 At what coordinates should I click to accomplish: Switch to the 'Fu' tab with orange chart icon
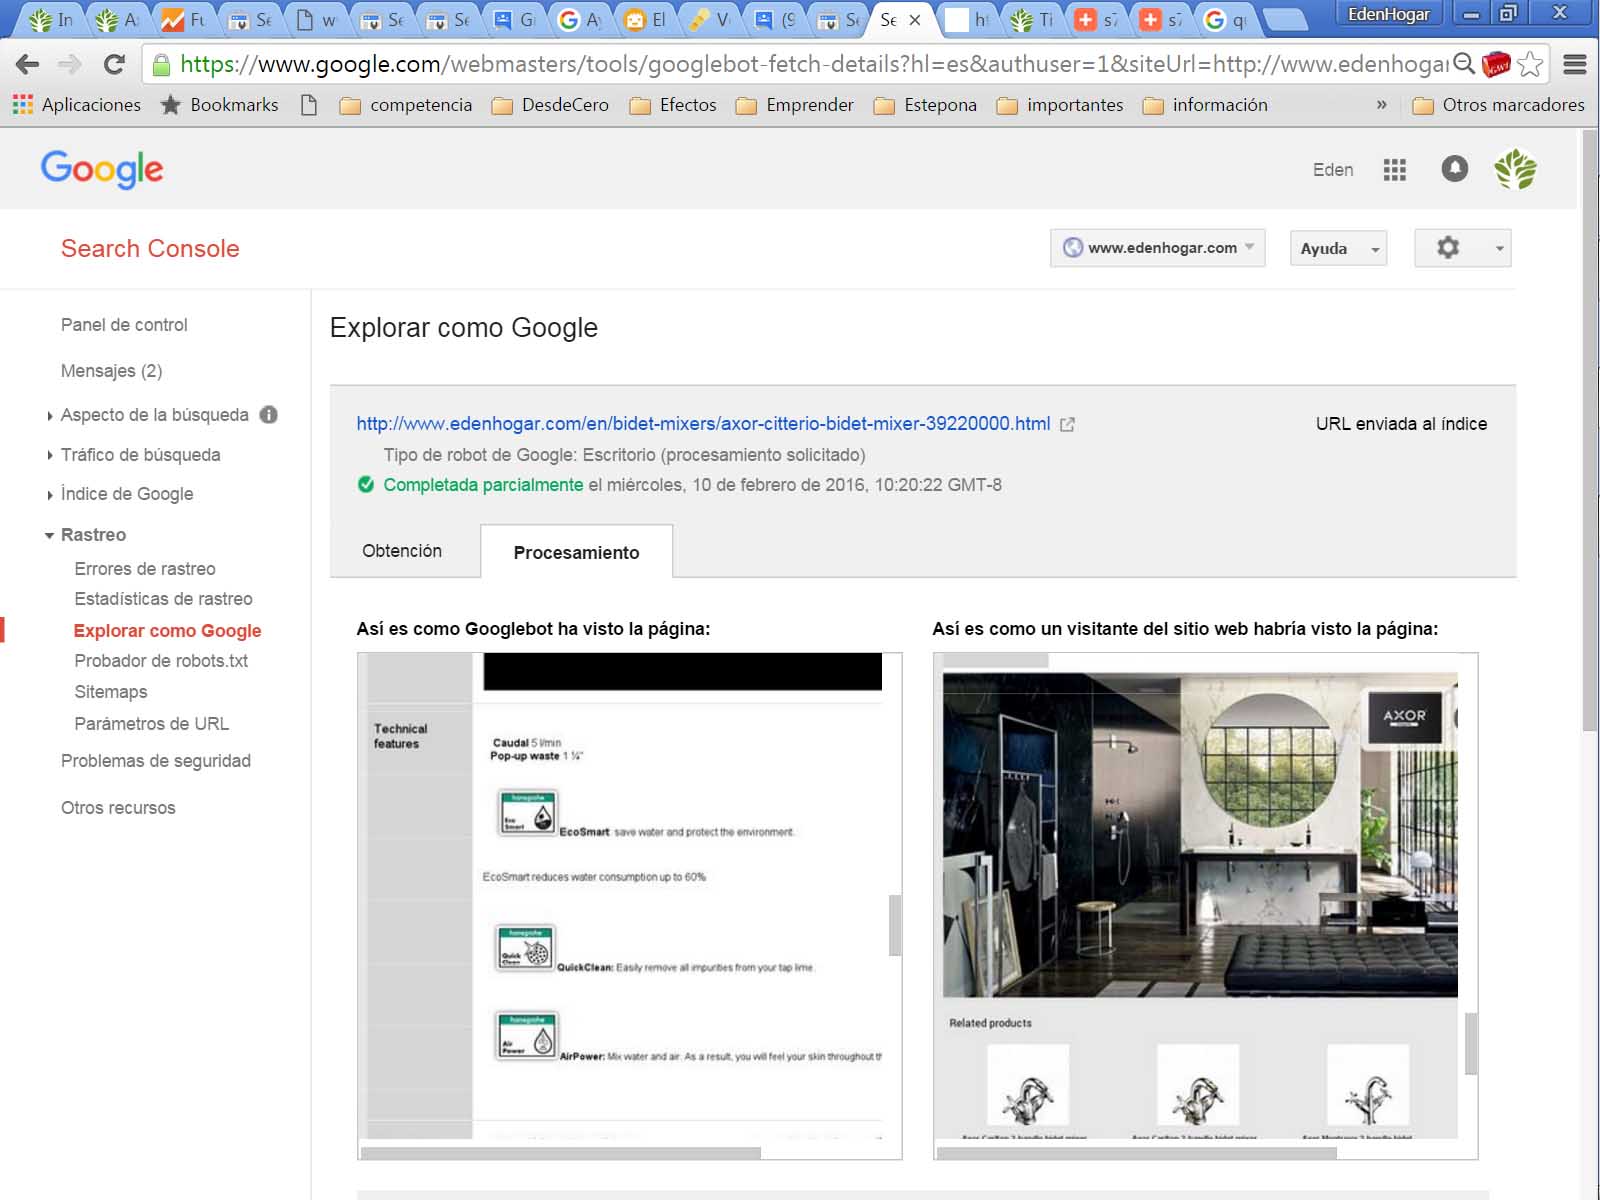pos(184,20)
